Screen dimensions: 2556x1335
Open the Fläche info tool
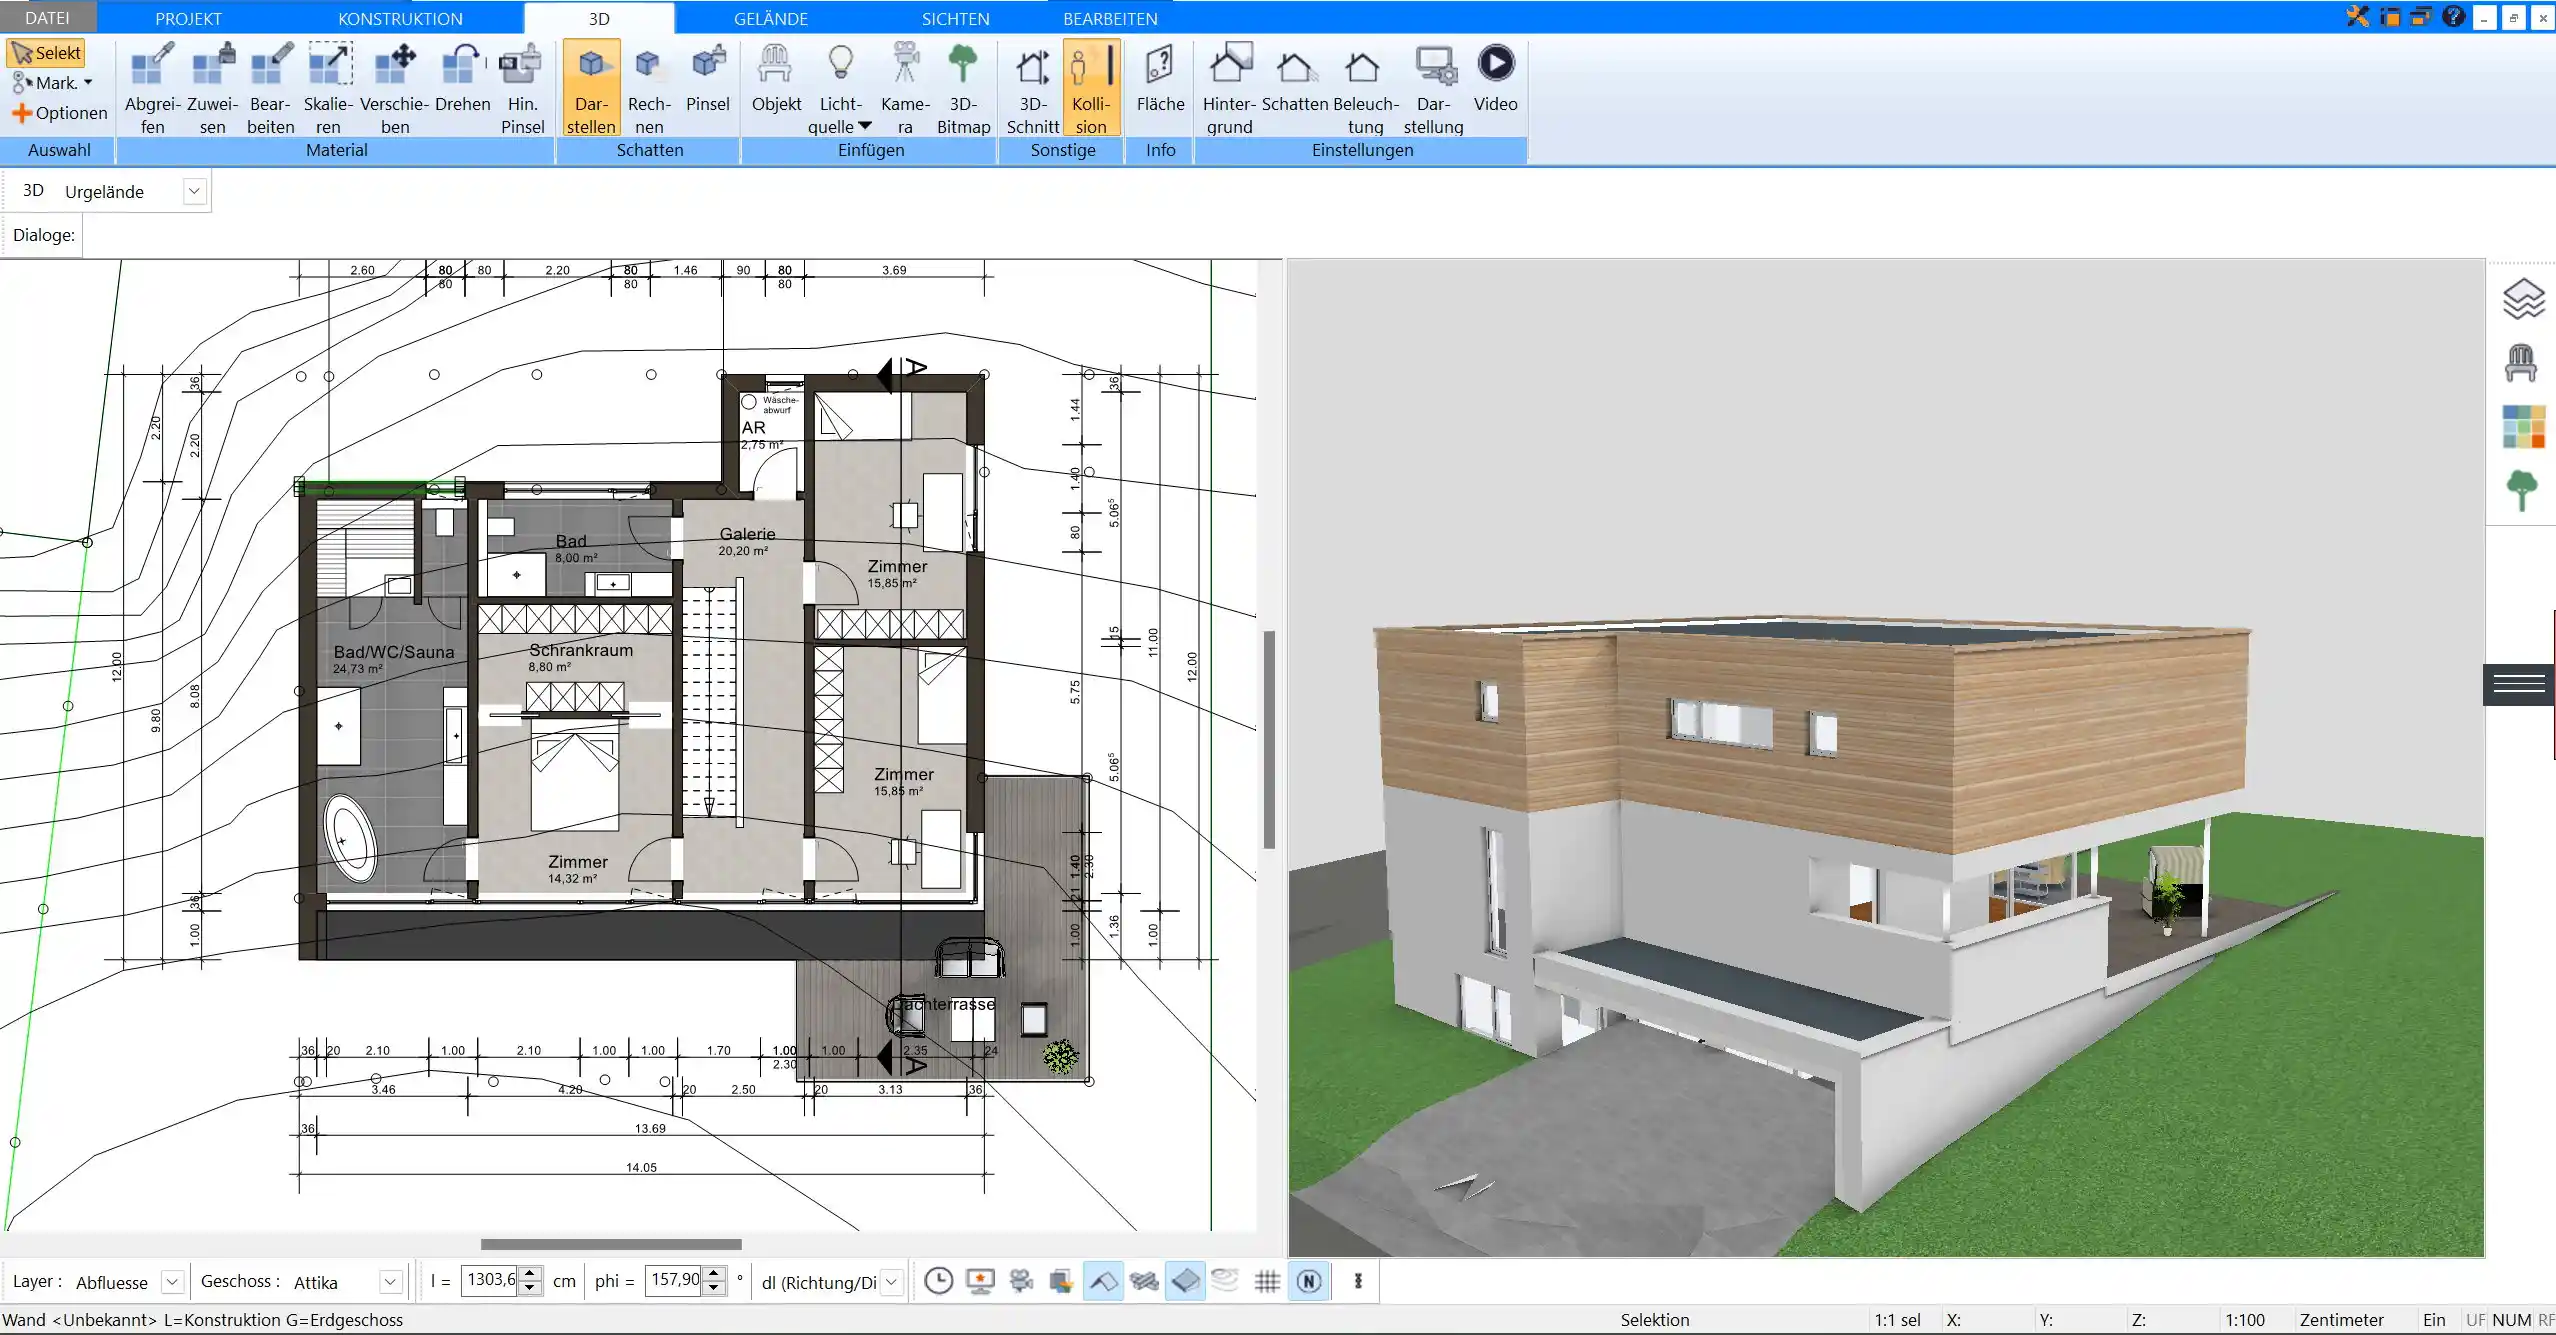click(1160, 78)
